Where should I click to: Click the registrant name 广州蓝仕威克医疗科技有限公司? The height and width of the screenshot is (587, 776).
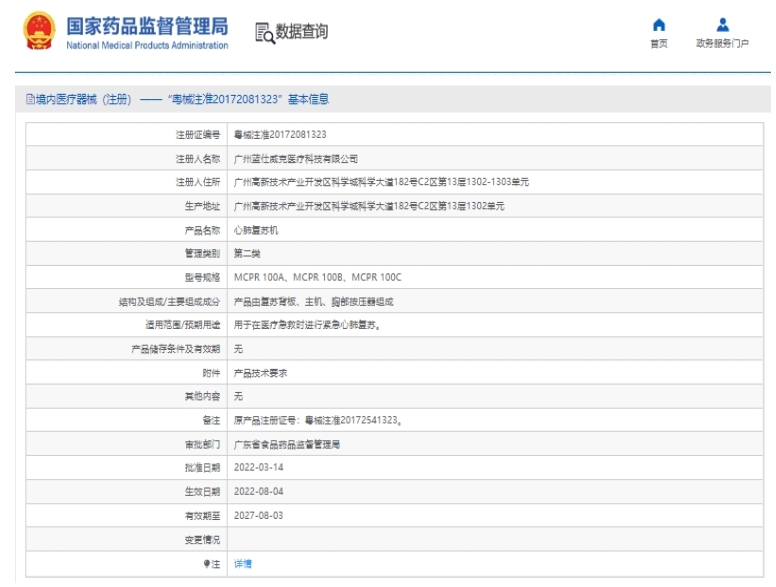click(295, 158)
